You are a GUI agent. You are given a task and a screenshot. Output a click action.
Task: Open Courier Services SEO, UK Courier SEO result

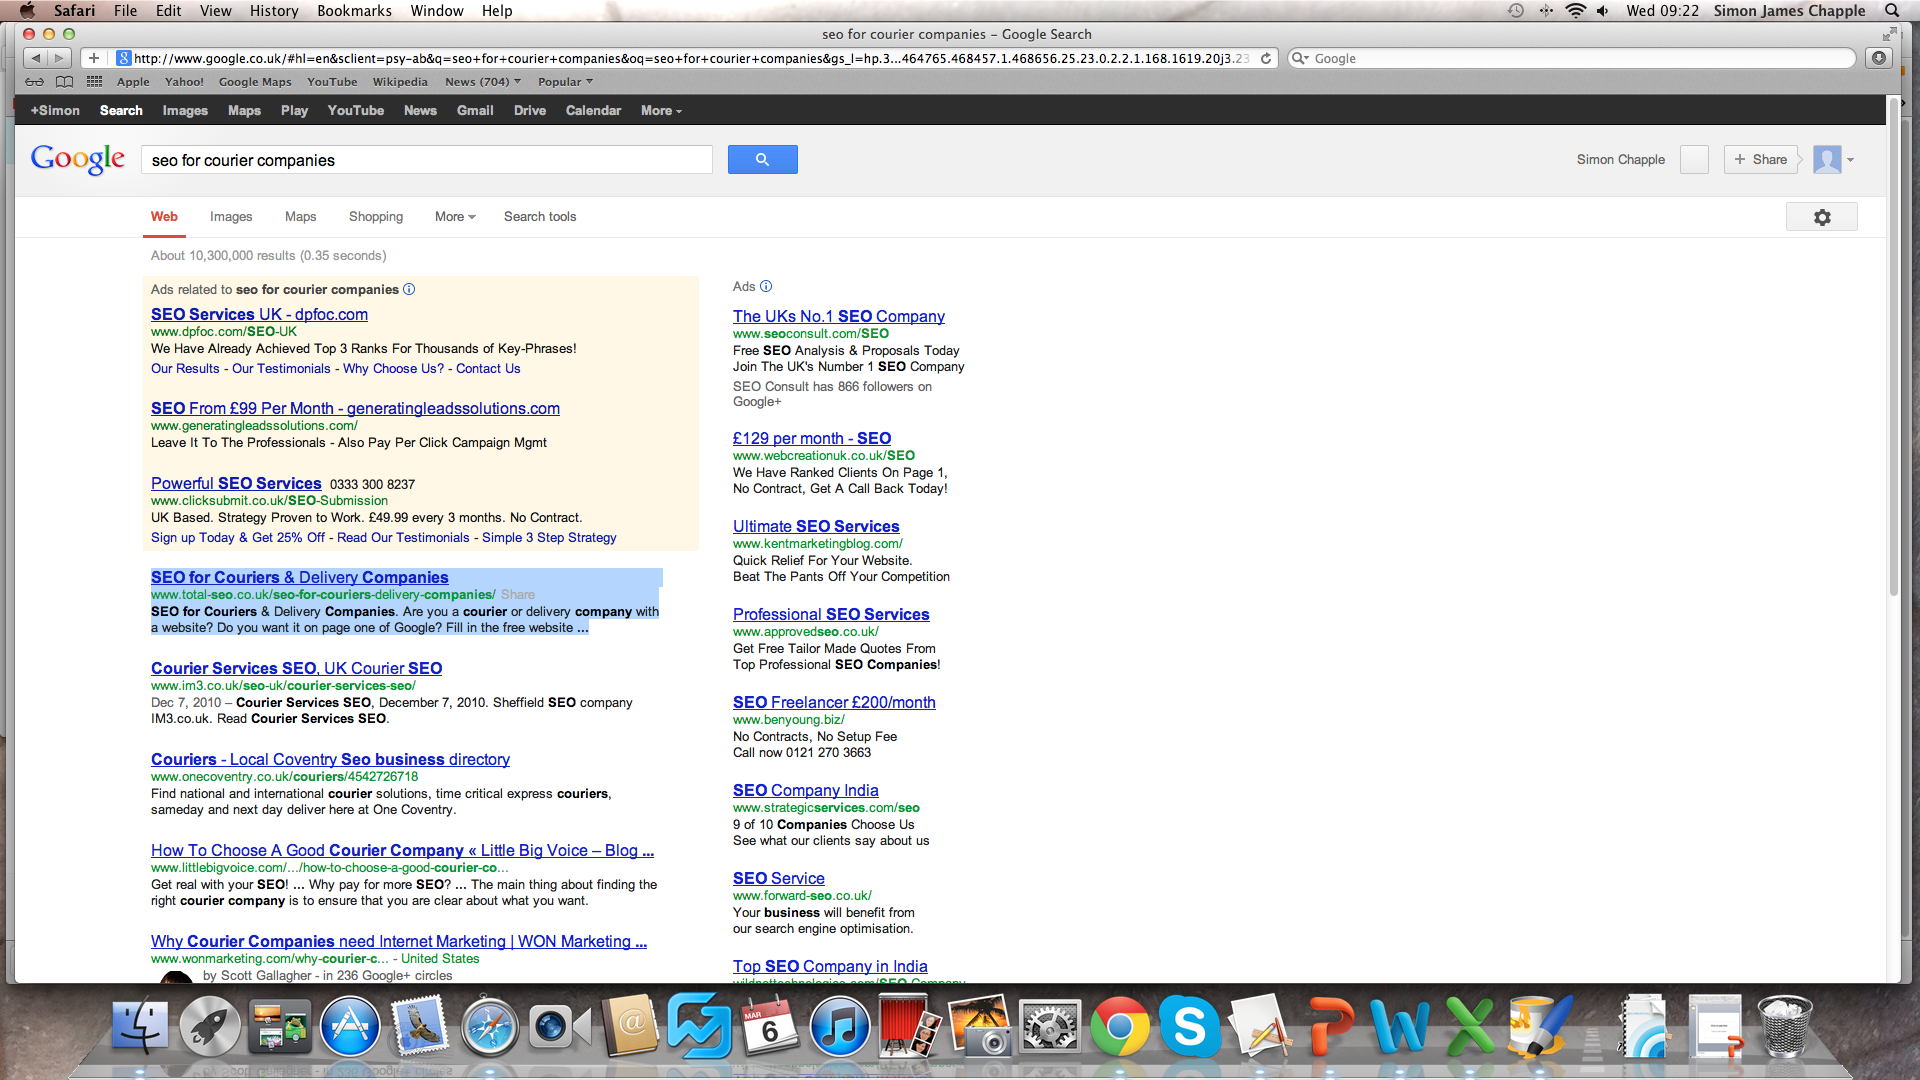coord(296,669)
